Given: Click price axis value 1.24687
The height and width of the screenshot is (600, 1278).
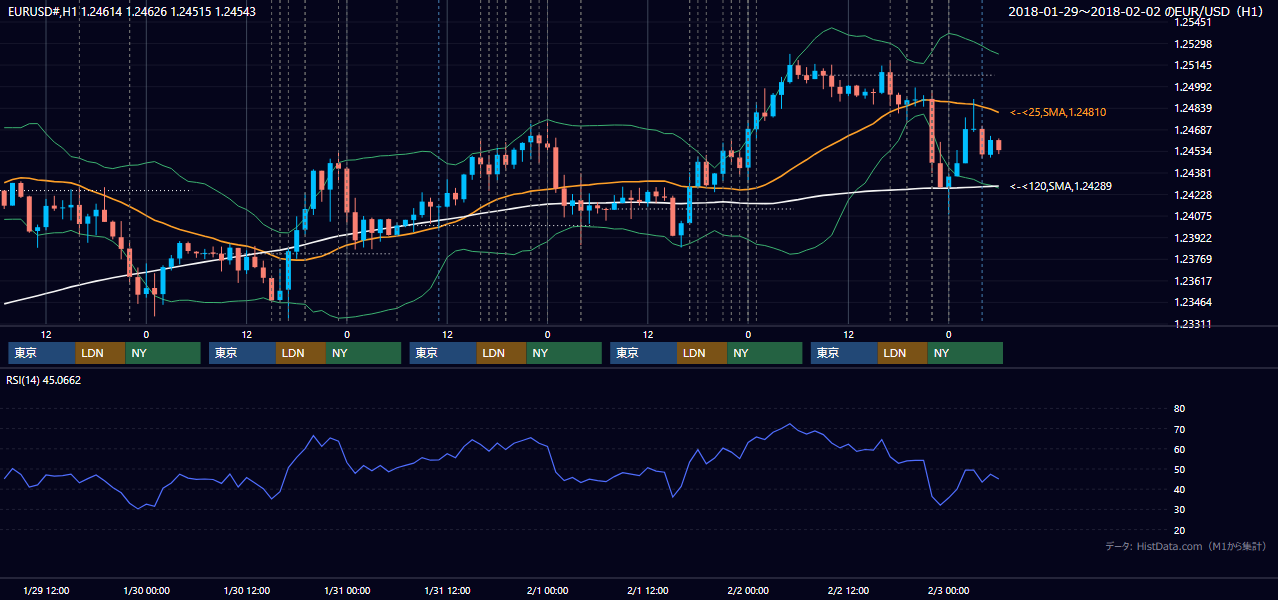Looking at the screenshot, I should point(1193,130).
